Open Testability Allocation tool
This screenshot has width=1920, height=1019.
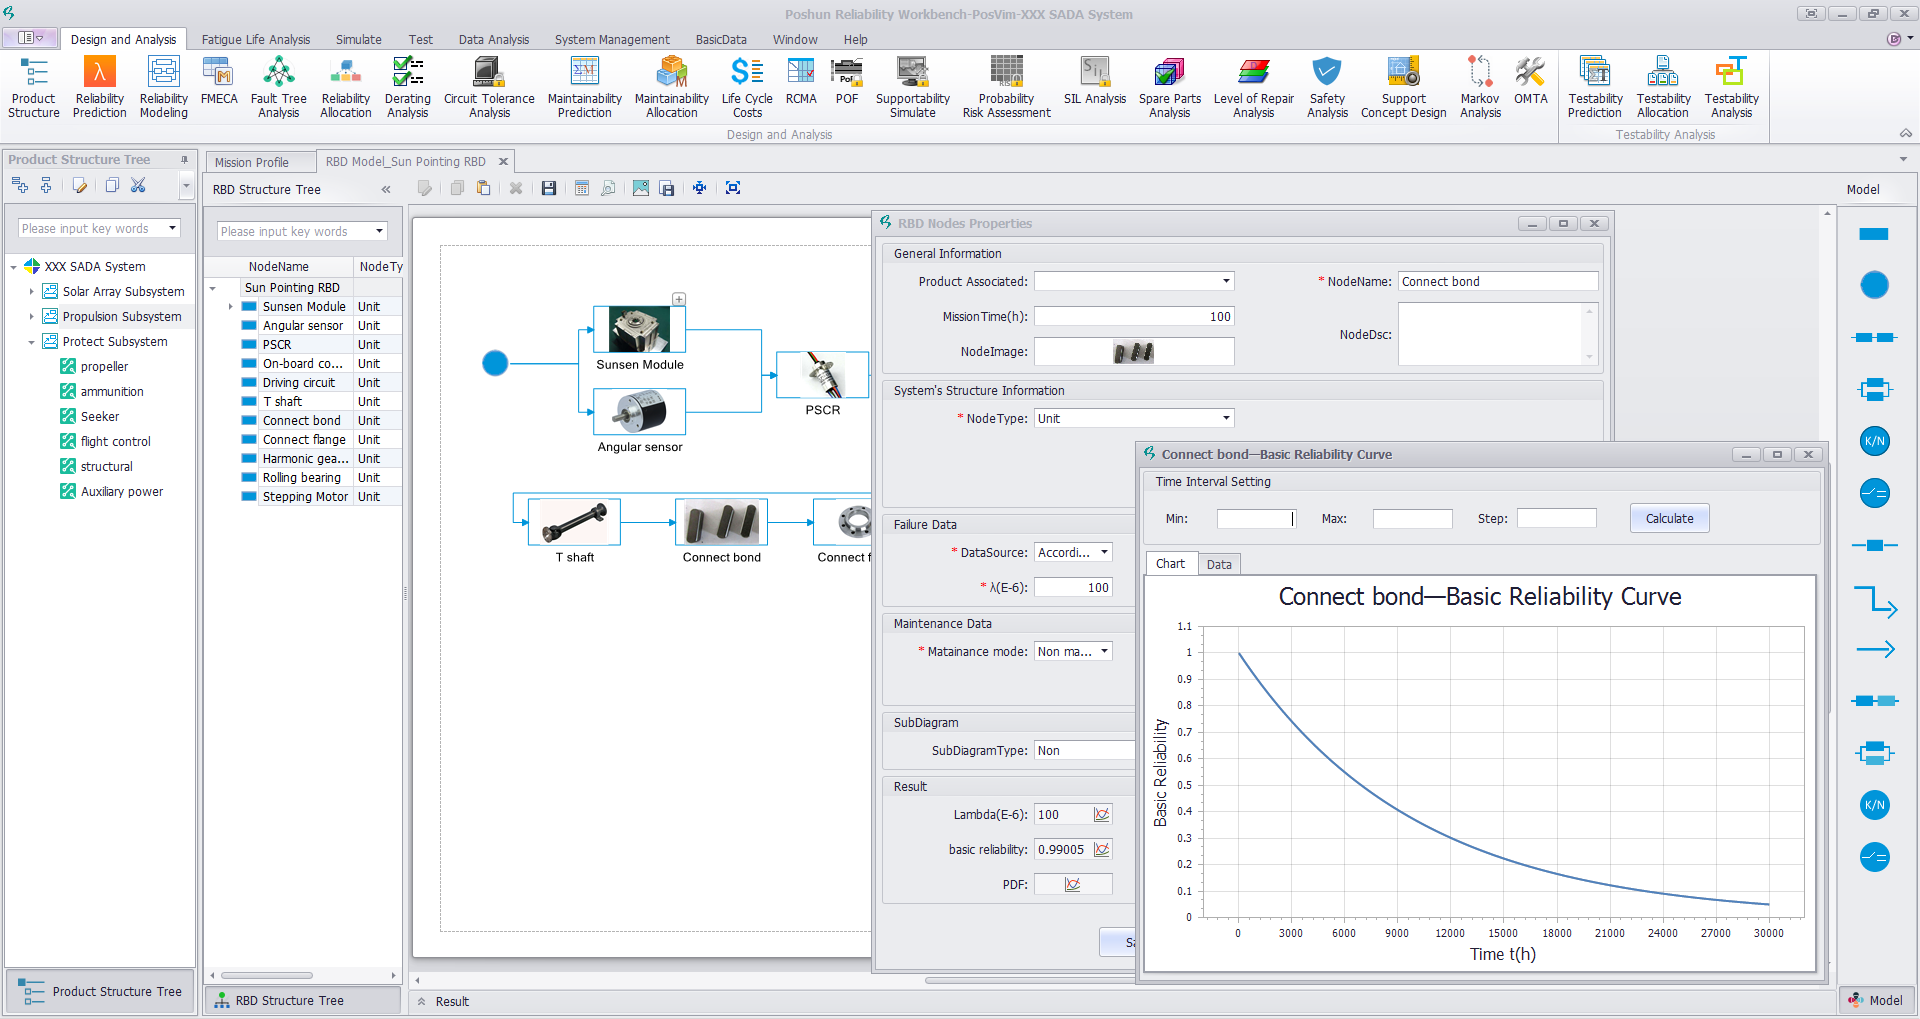pos(1663,88)
